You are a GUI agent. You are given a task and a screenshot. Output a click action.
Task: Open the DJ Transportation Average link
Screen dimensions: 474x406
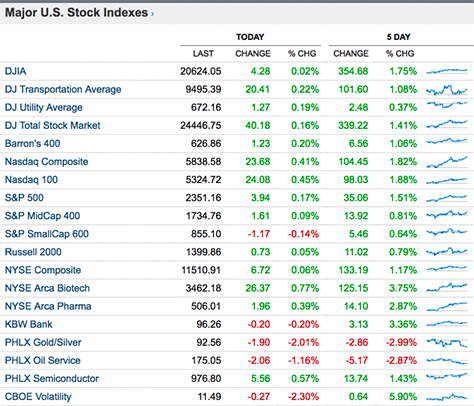63,89
